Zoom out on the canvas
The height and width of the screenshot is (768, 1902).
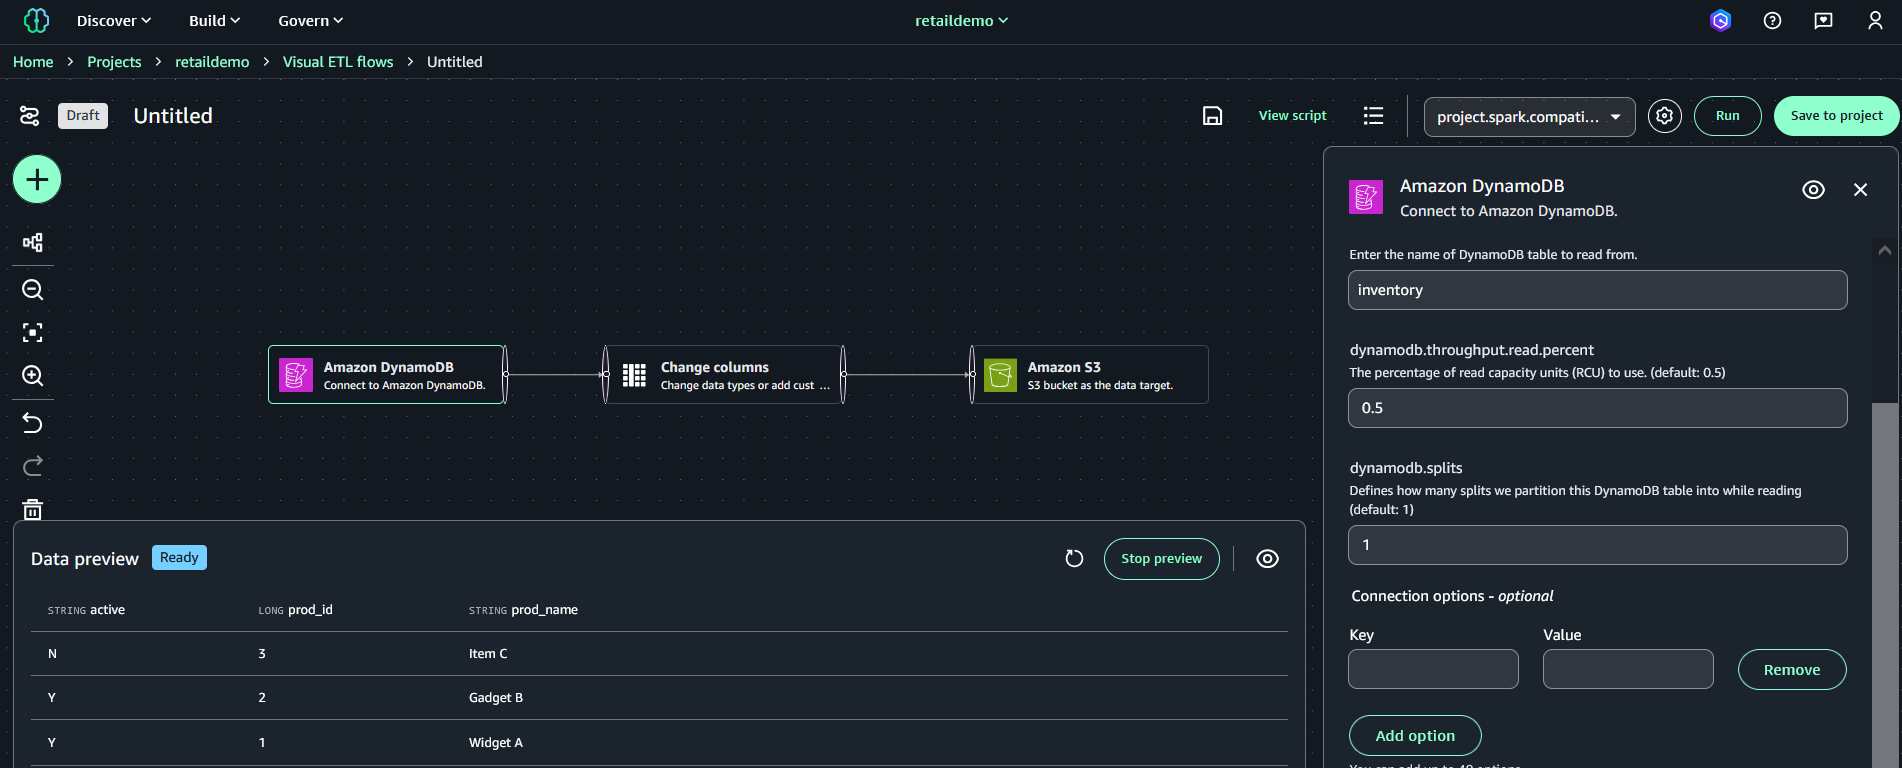32,290
